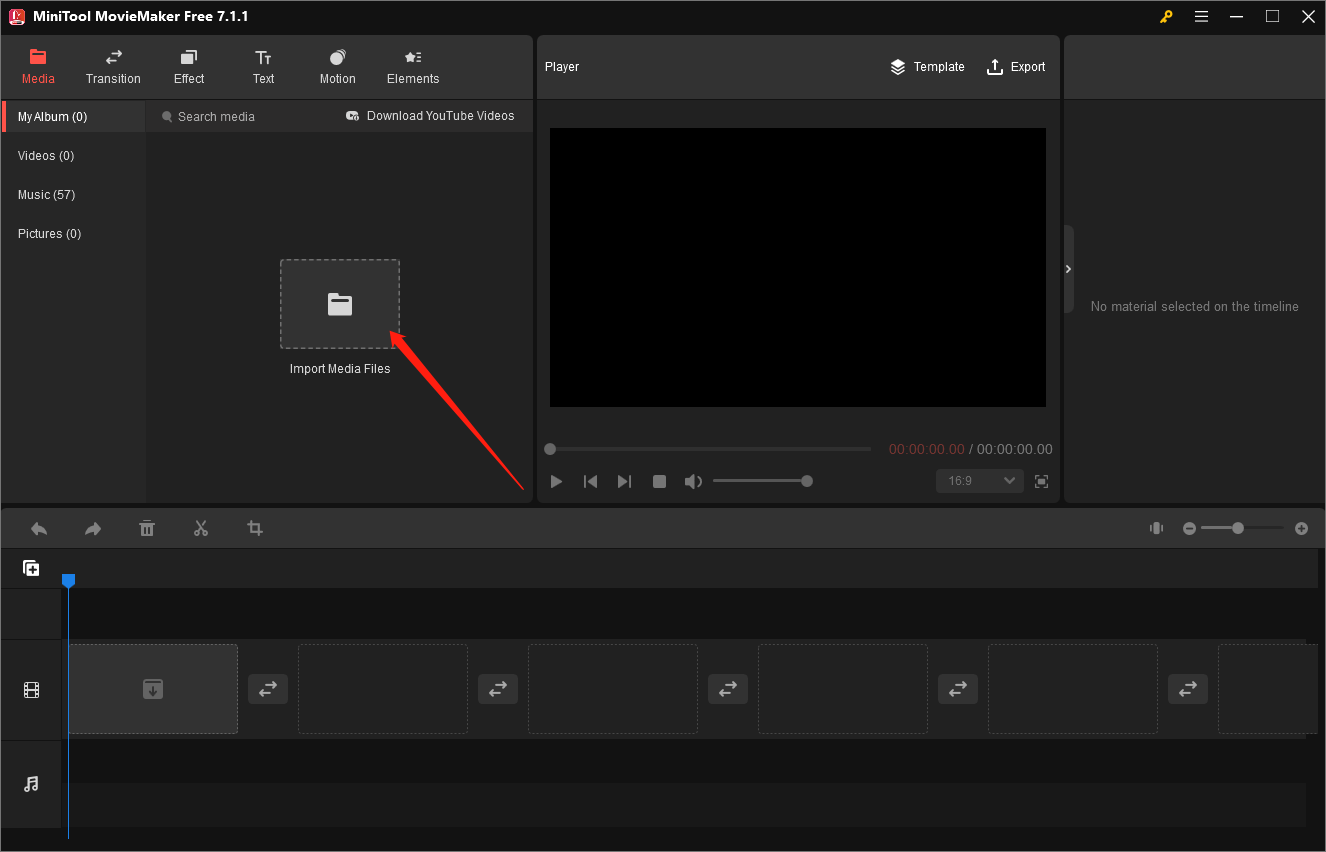
Task: Click the first timeline clip placeholder
Action: 153,689
